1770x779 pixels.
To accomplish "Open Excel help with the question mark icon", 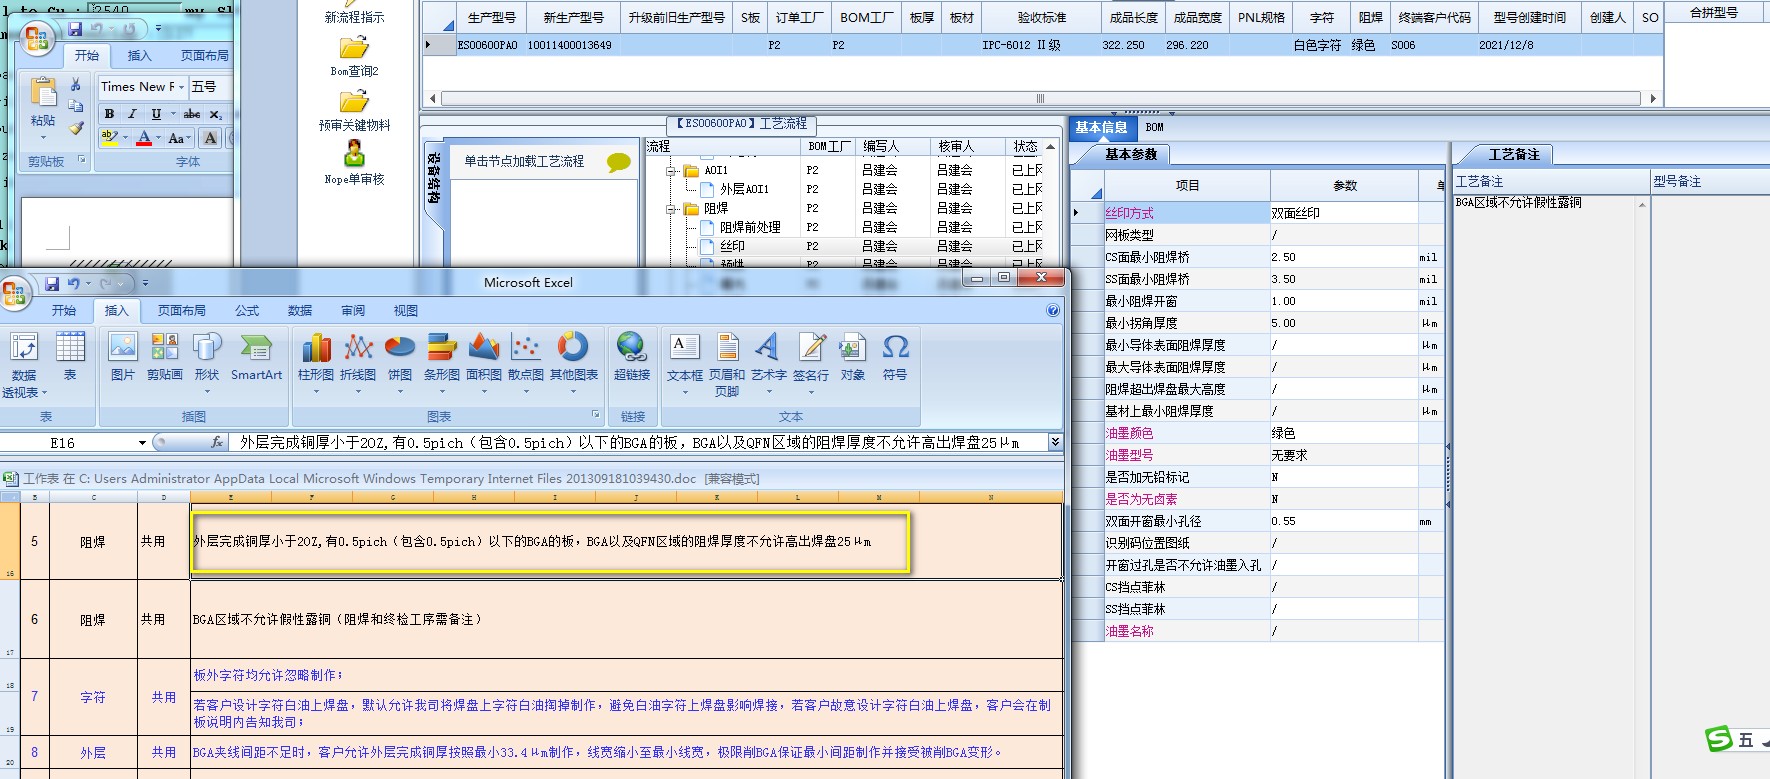I will point(1052,311).
